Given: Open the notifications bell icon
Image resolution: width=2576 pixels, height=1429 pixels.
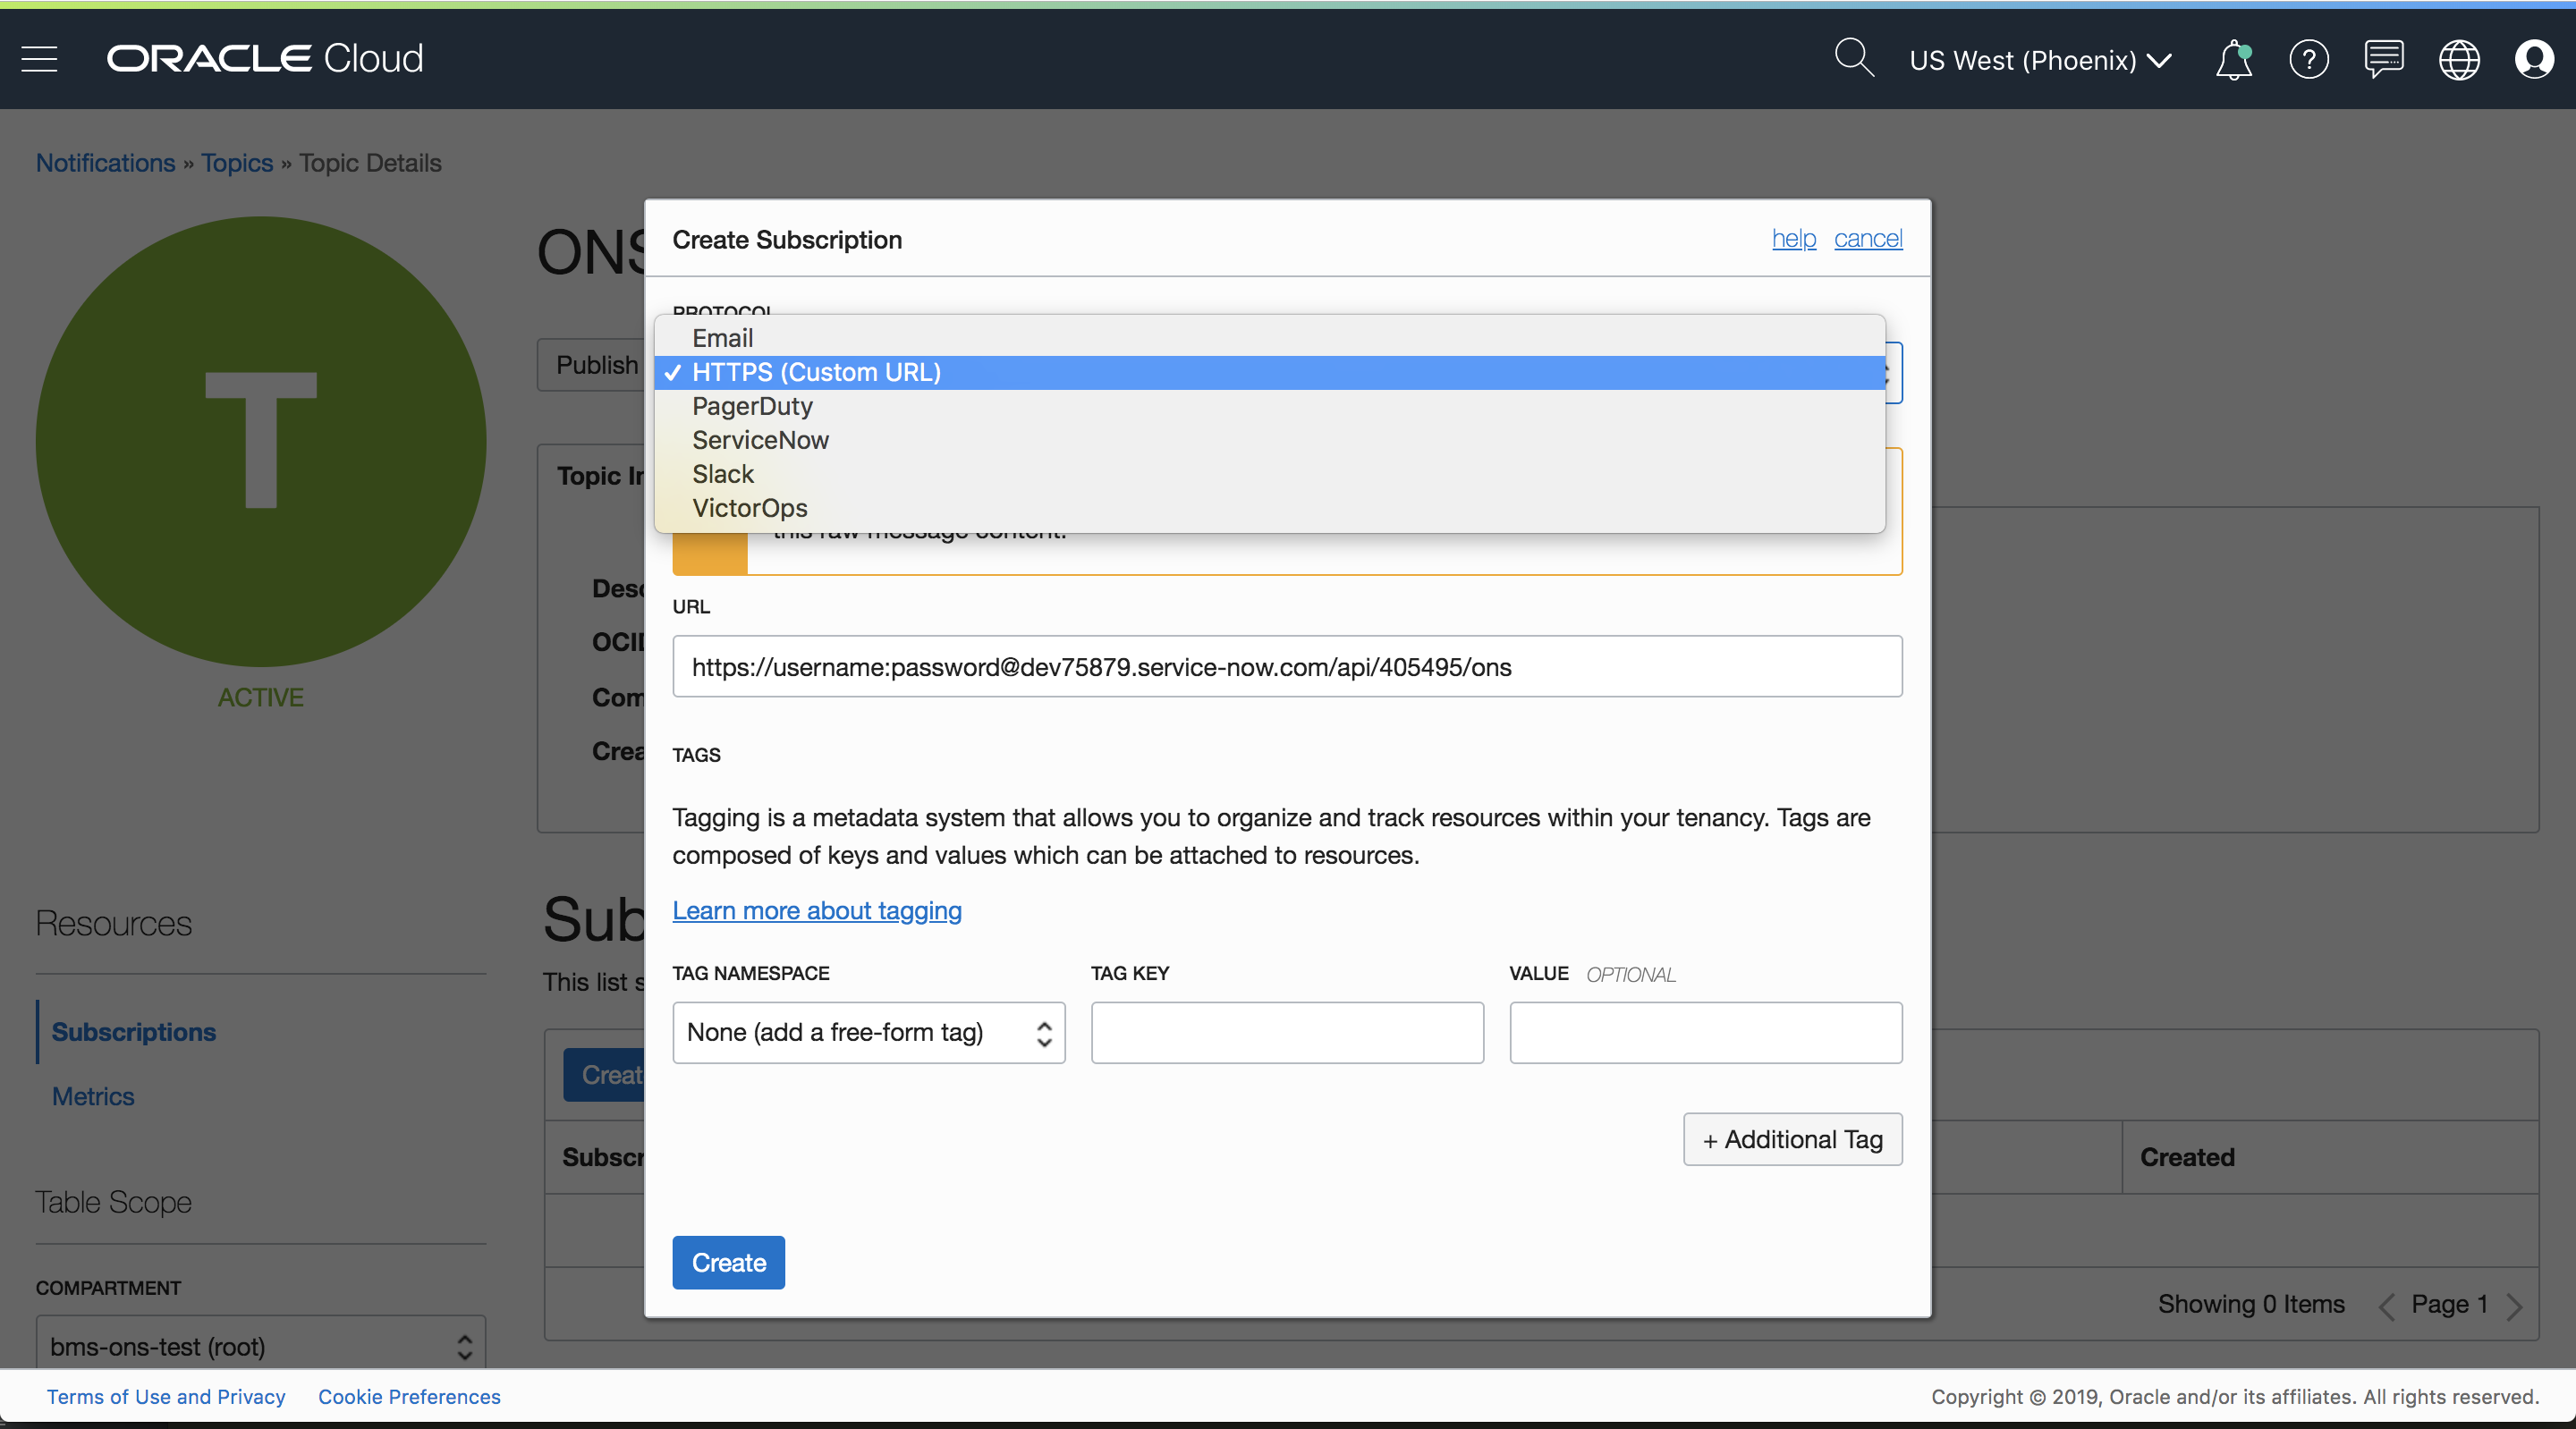Looking at the screenshot, I should pyautogui.click(x=2233, y=60).
